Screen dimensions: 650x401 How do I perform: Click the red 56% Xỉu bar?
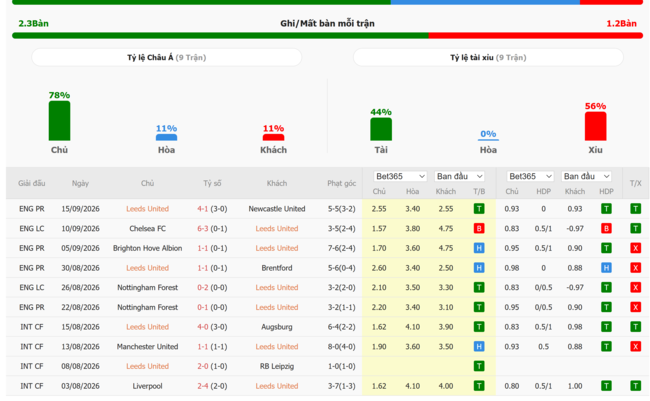coord(595,126)
